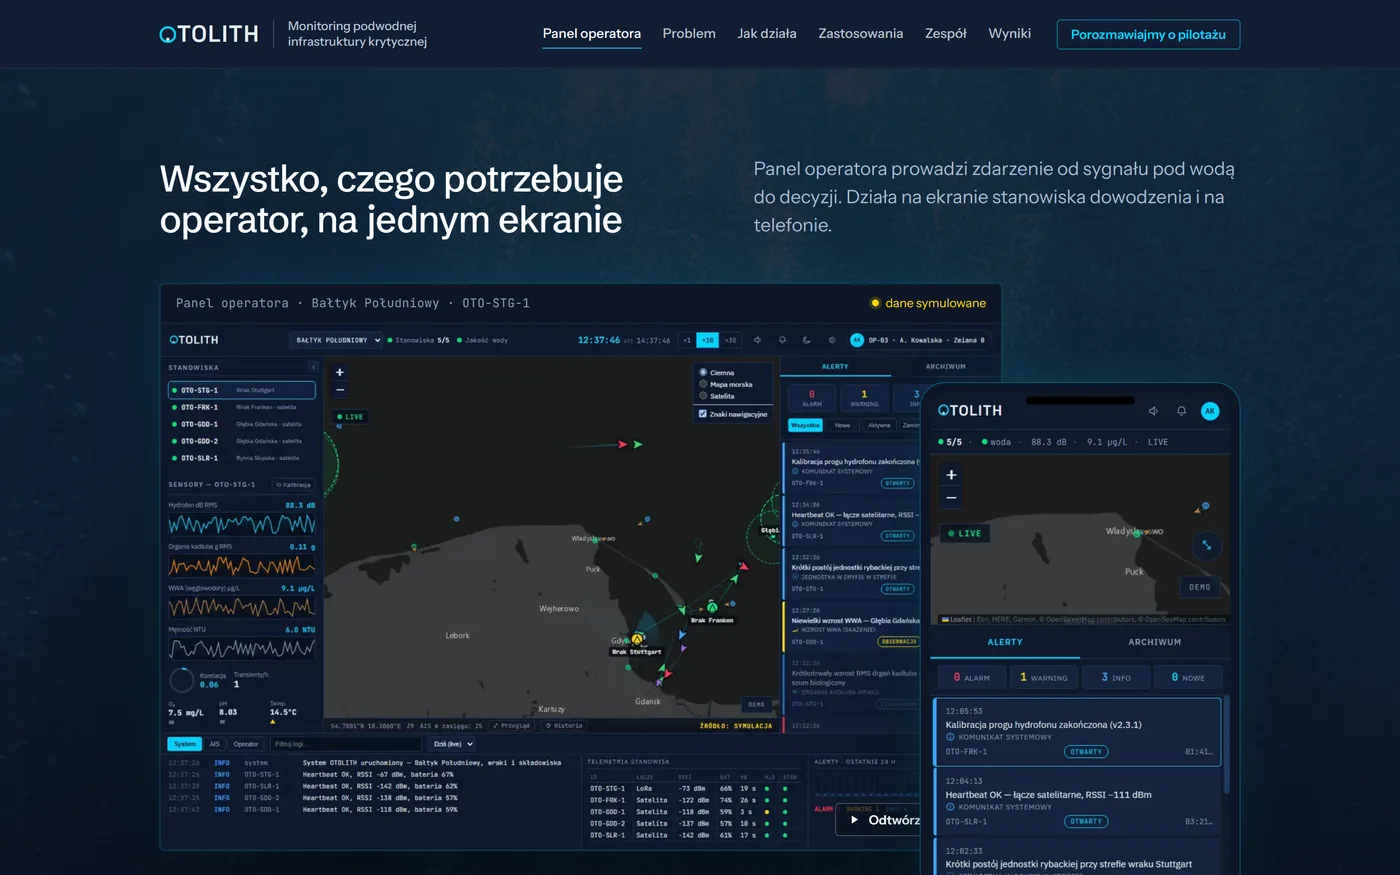Select station OTO-GDD-2 in the list
Screen dimensions: 1400x875
click(x=242, y=441)
